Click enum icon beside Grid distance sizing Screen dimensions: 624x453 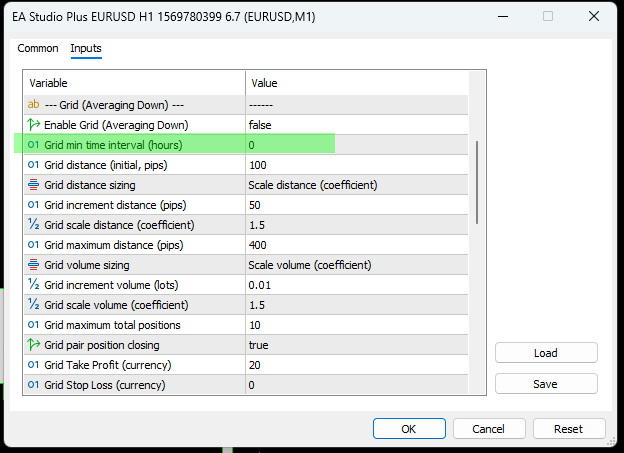point(33,185)
